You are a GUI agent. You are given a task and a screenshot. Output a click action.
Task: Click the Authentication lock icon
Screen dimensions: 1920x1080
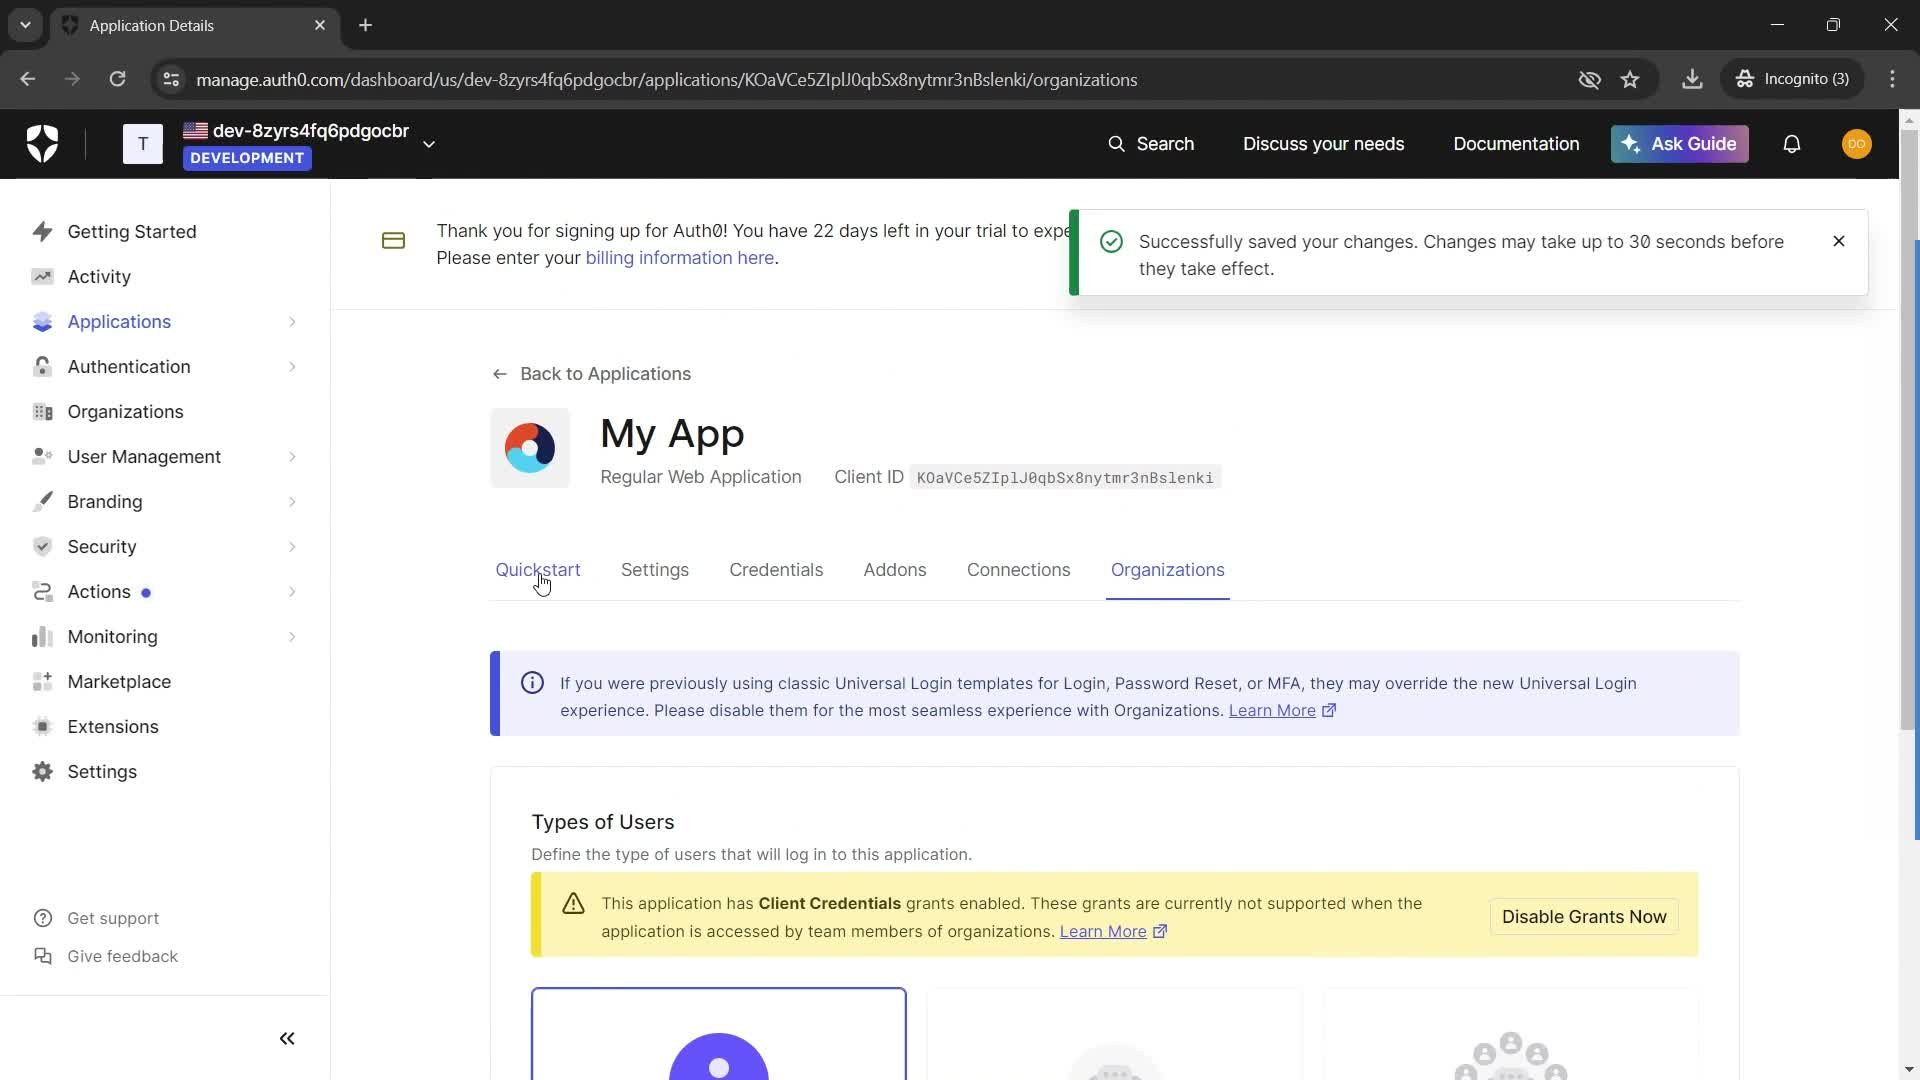(x=42, y=367)
